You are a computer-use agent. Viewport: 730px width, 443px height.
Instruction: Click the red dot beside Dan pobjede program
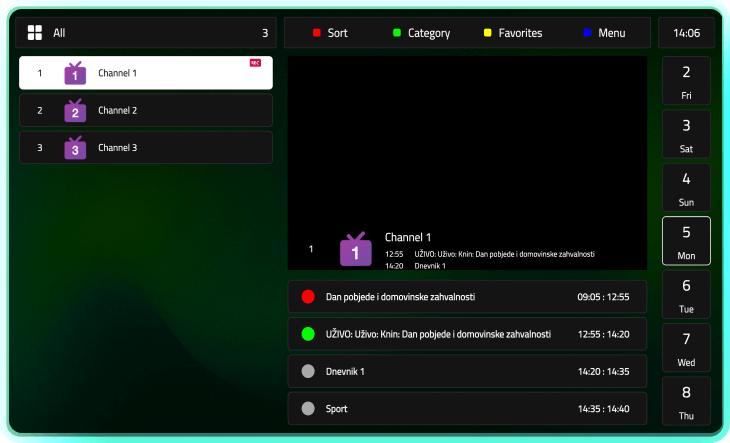[308, 297]
